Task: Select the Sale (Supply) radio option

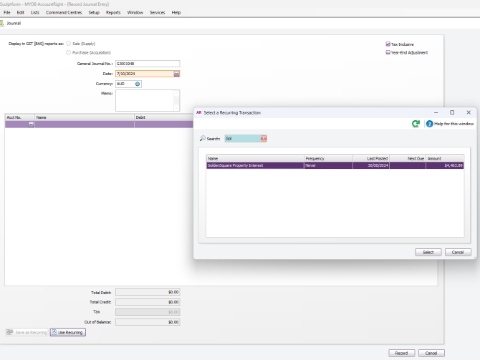Action: coord(68,44)
